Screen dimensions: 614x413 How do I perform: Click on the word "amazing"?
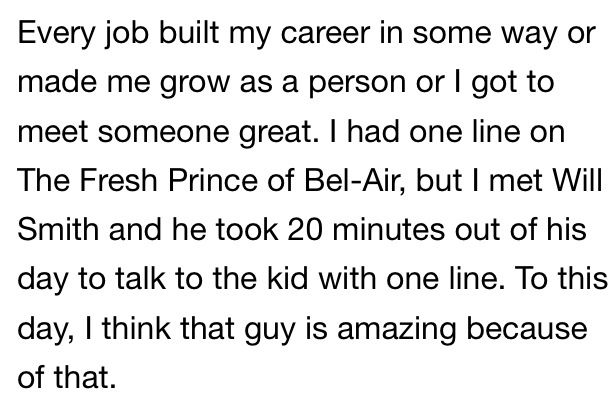[x=396, y=330]
